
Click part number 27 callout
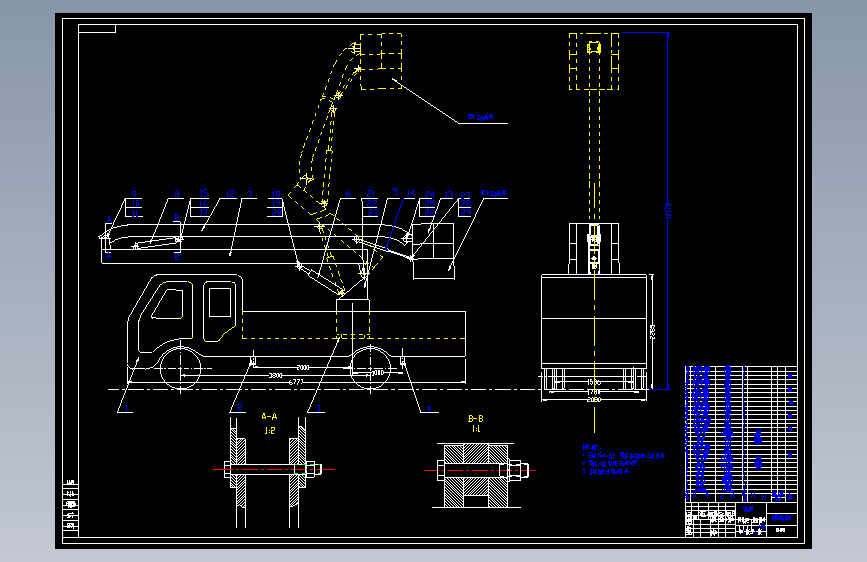(x=466, y=195)
